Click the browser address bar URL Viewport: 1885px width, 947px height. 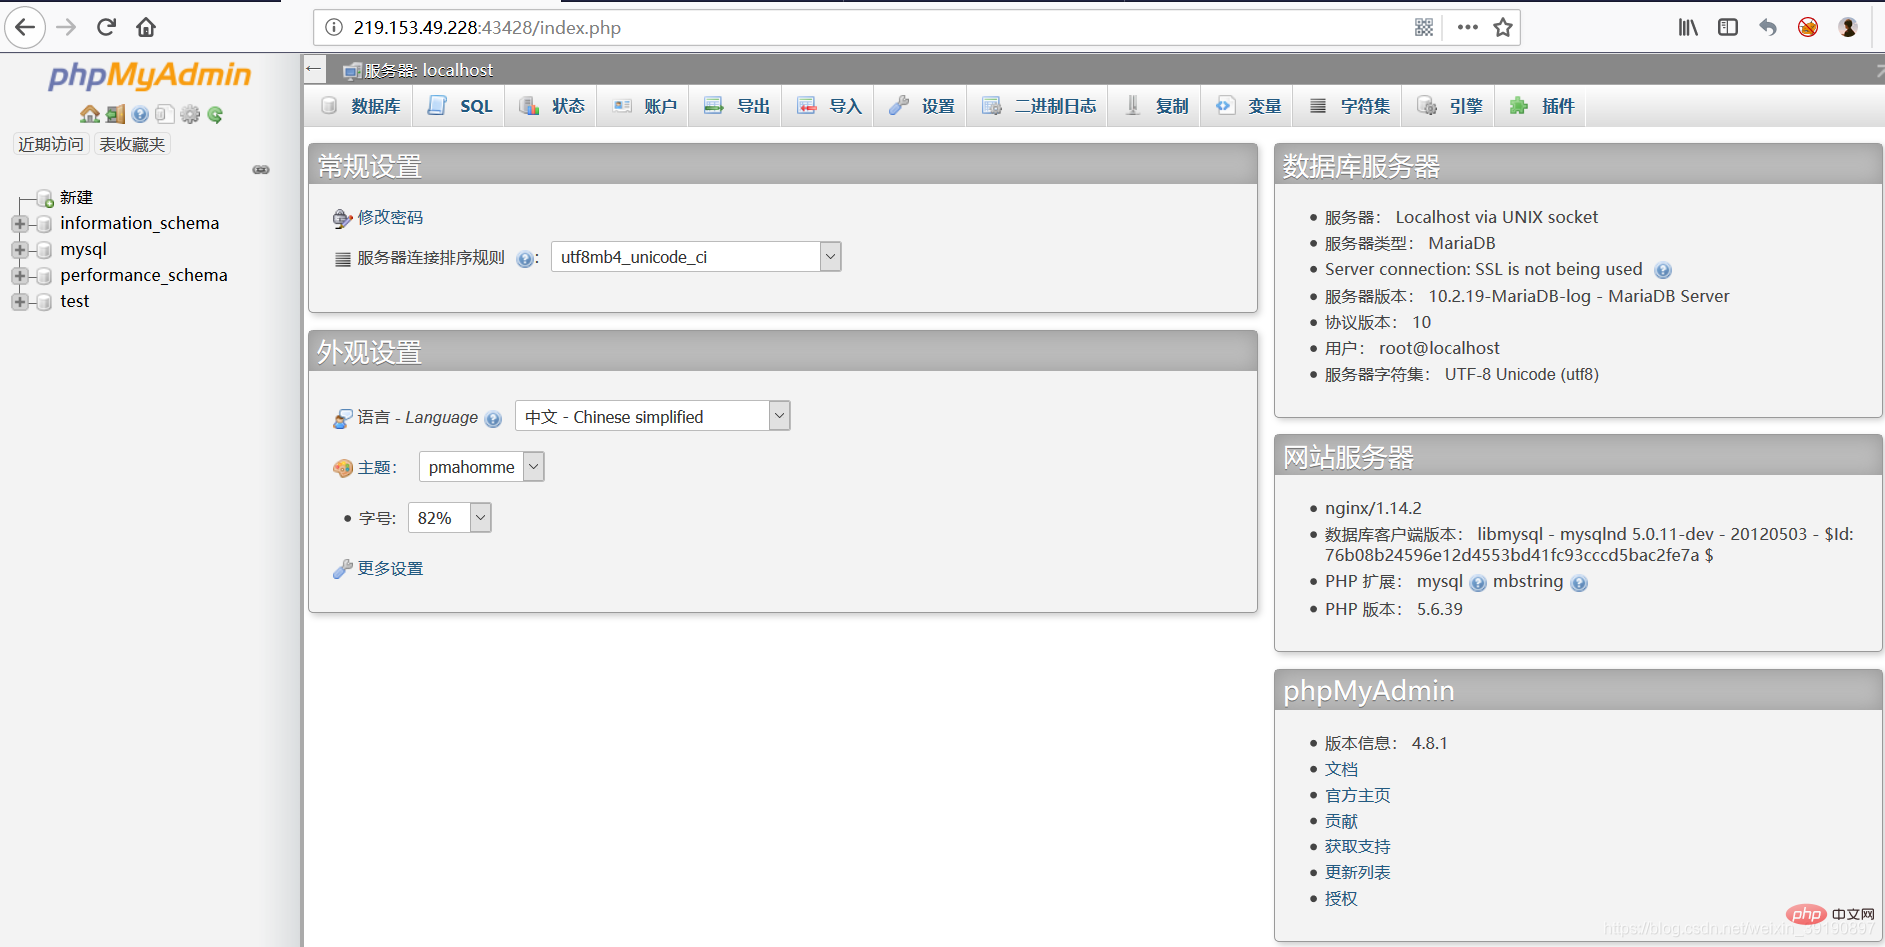(487, 27)
